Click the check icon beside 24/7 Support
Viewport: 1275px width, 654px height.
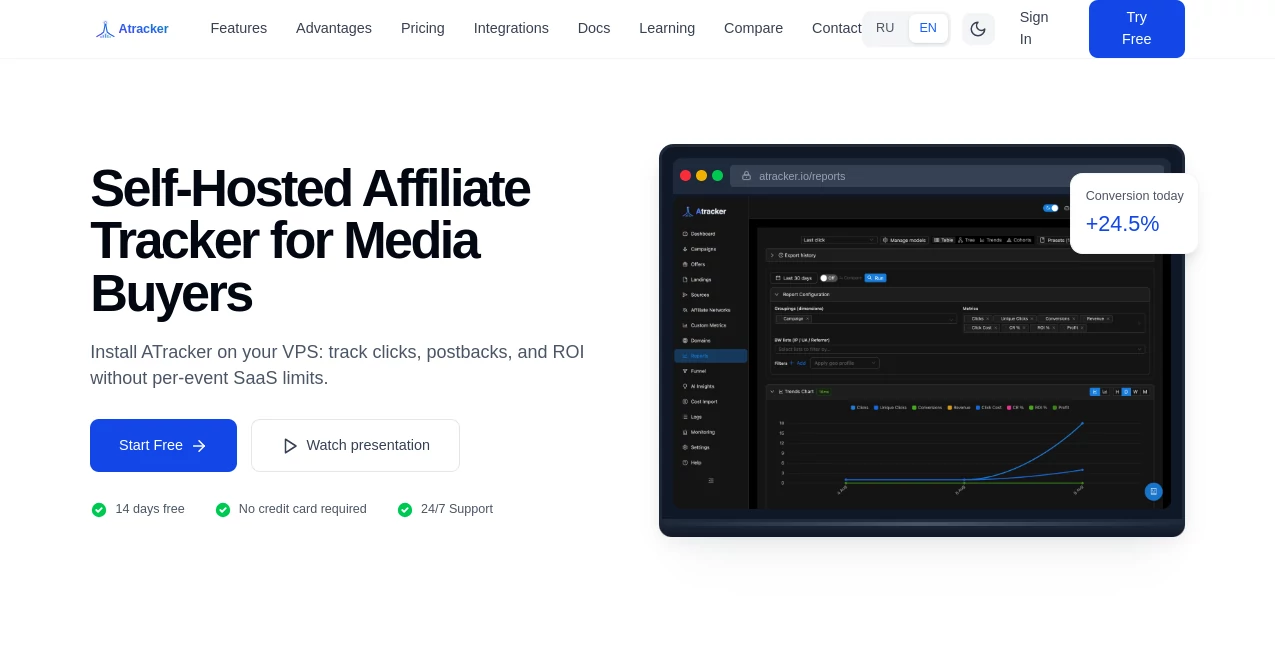(x=405, y=510)
